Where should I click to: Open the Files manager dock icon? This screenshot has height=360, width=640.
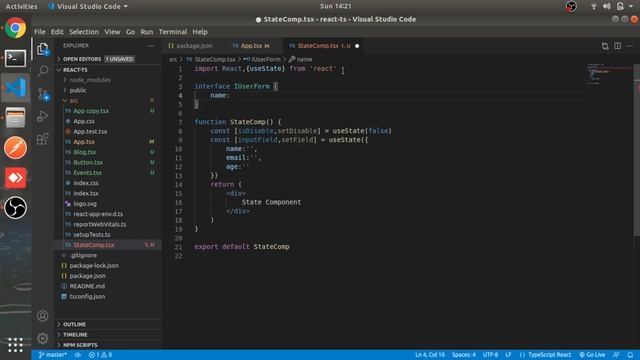[x=16, y=118]
